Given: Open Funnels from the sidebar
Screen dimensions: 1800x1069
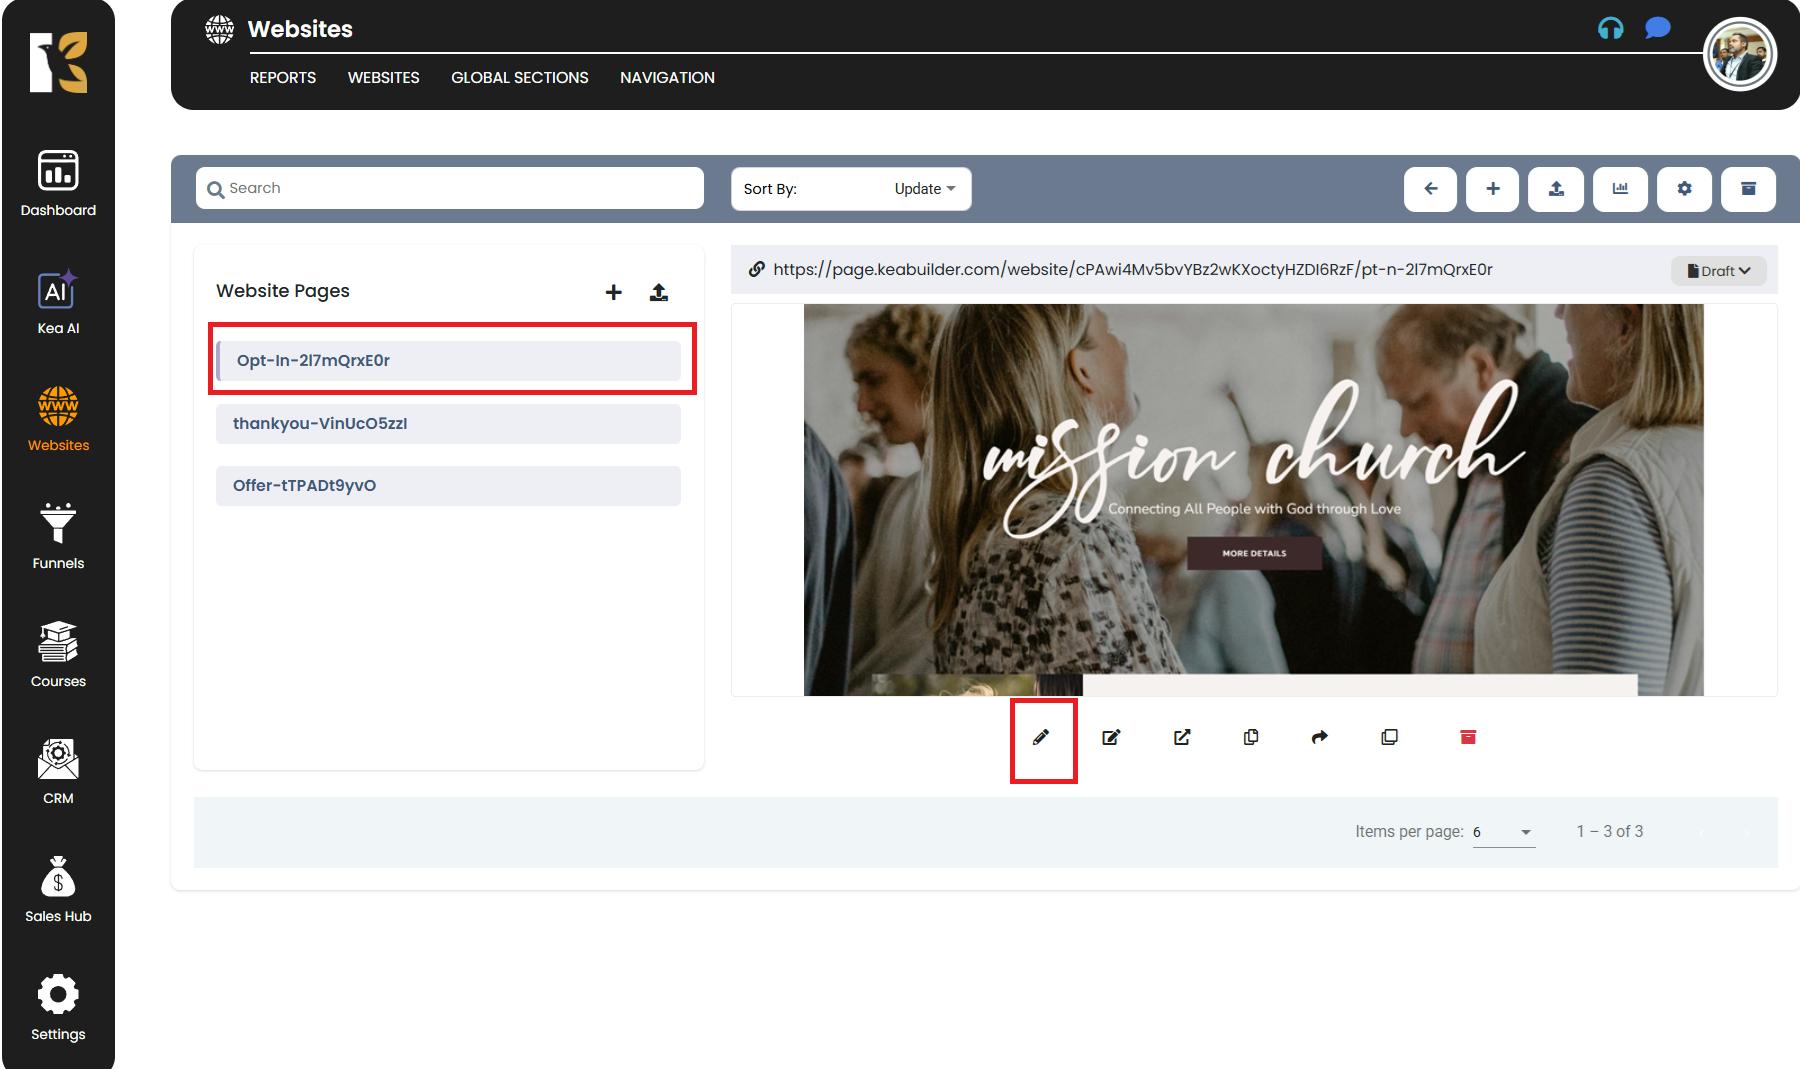Looking at the screenshot, I should tap(58, 536).
